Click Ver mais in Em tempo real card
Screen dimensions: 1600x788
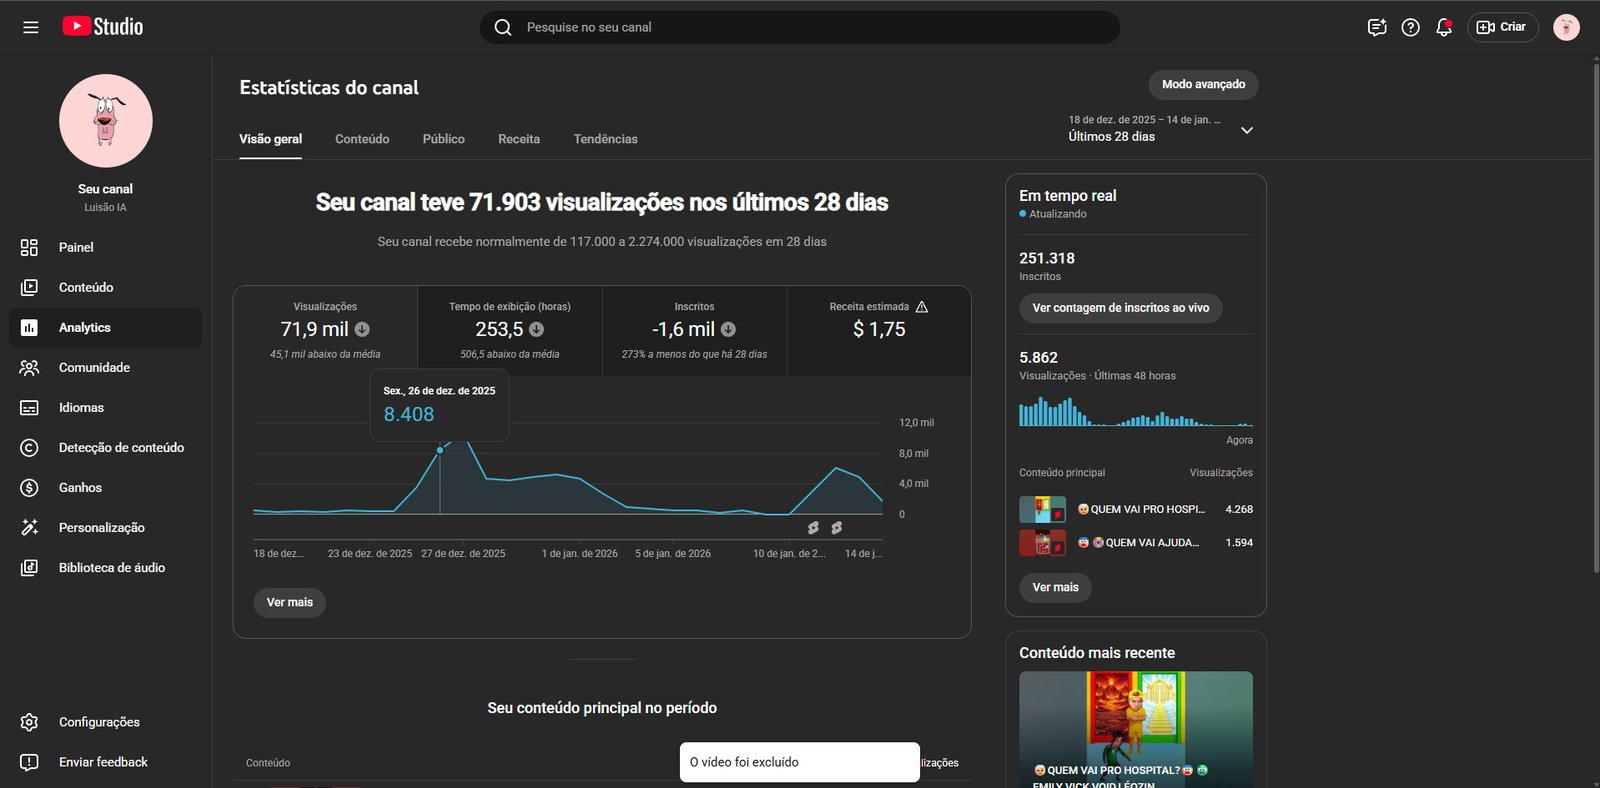click(x=1055, y=587)
